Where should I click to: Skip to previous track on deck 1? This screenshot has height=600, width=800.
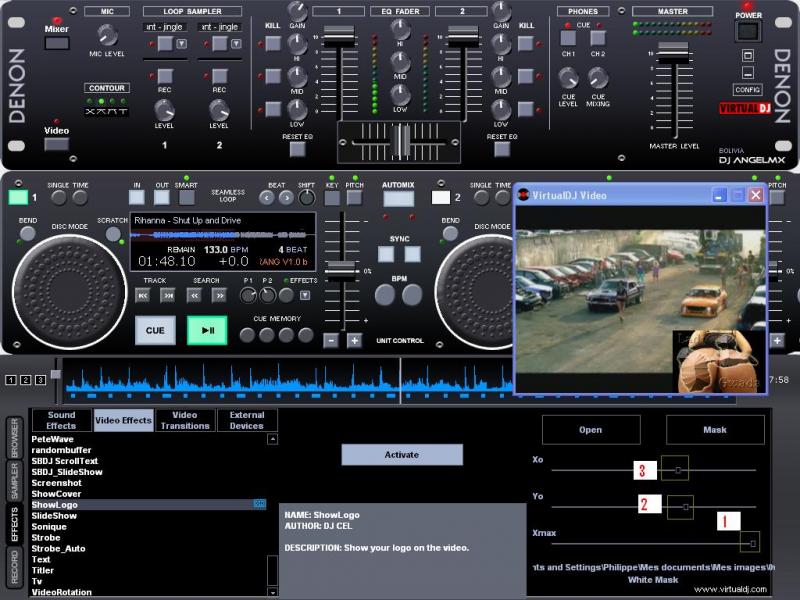[x=143, y=296]
